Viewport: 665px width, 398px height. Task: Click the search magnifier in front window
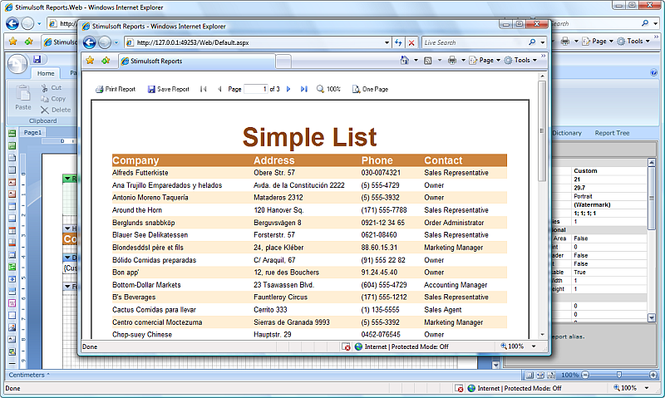(x=532, y=42)
